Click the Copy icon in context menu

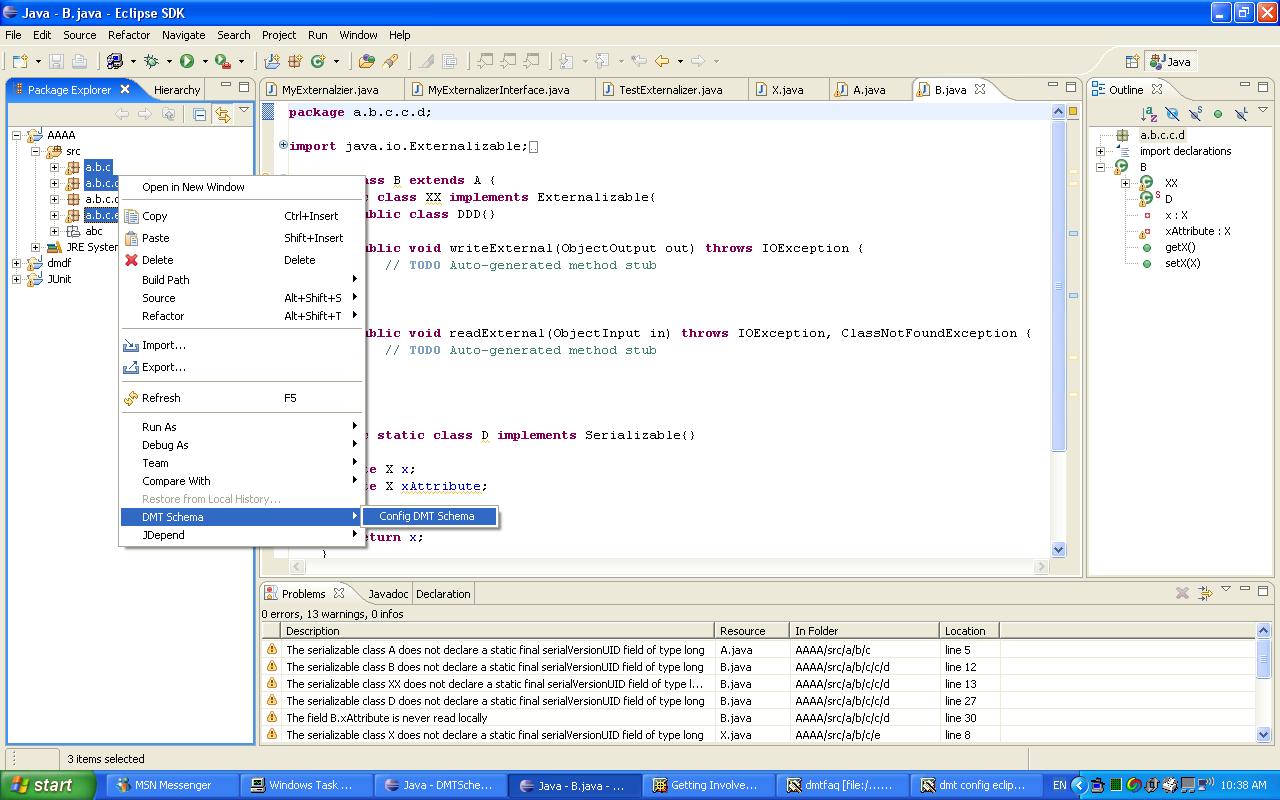(x=131, y=216)
